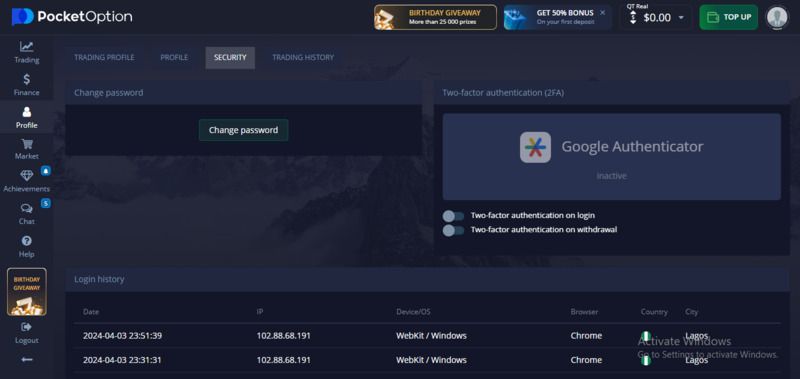Image resolution: width=800 pixels, height=379 pixels.
Task: Switch to the Trading Profile tab
Action: click(105, 58)
